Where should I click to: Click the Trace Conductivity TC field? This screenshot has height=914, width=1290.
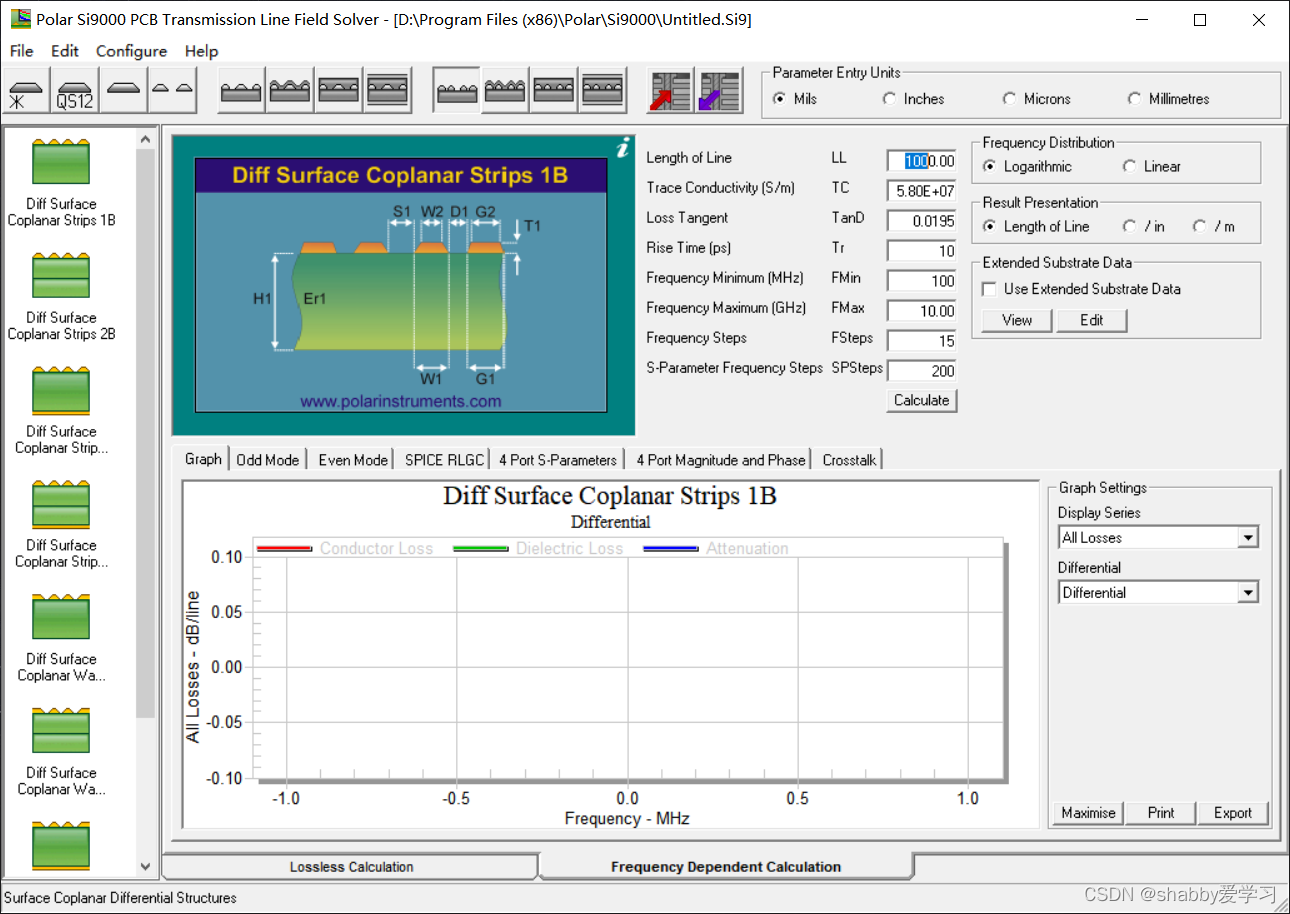pyautogui.click(x=921, y=191)
